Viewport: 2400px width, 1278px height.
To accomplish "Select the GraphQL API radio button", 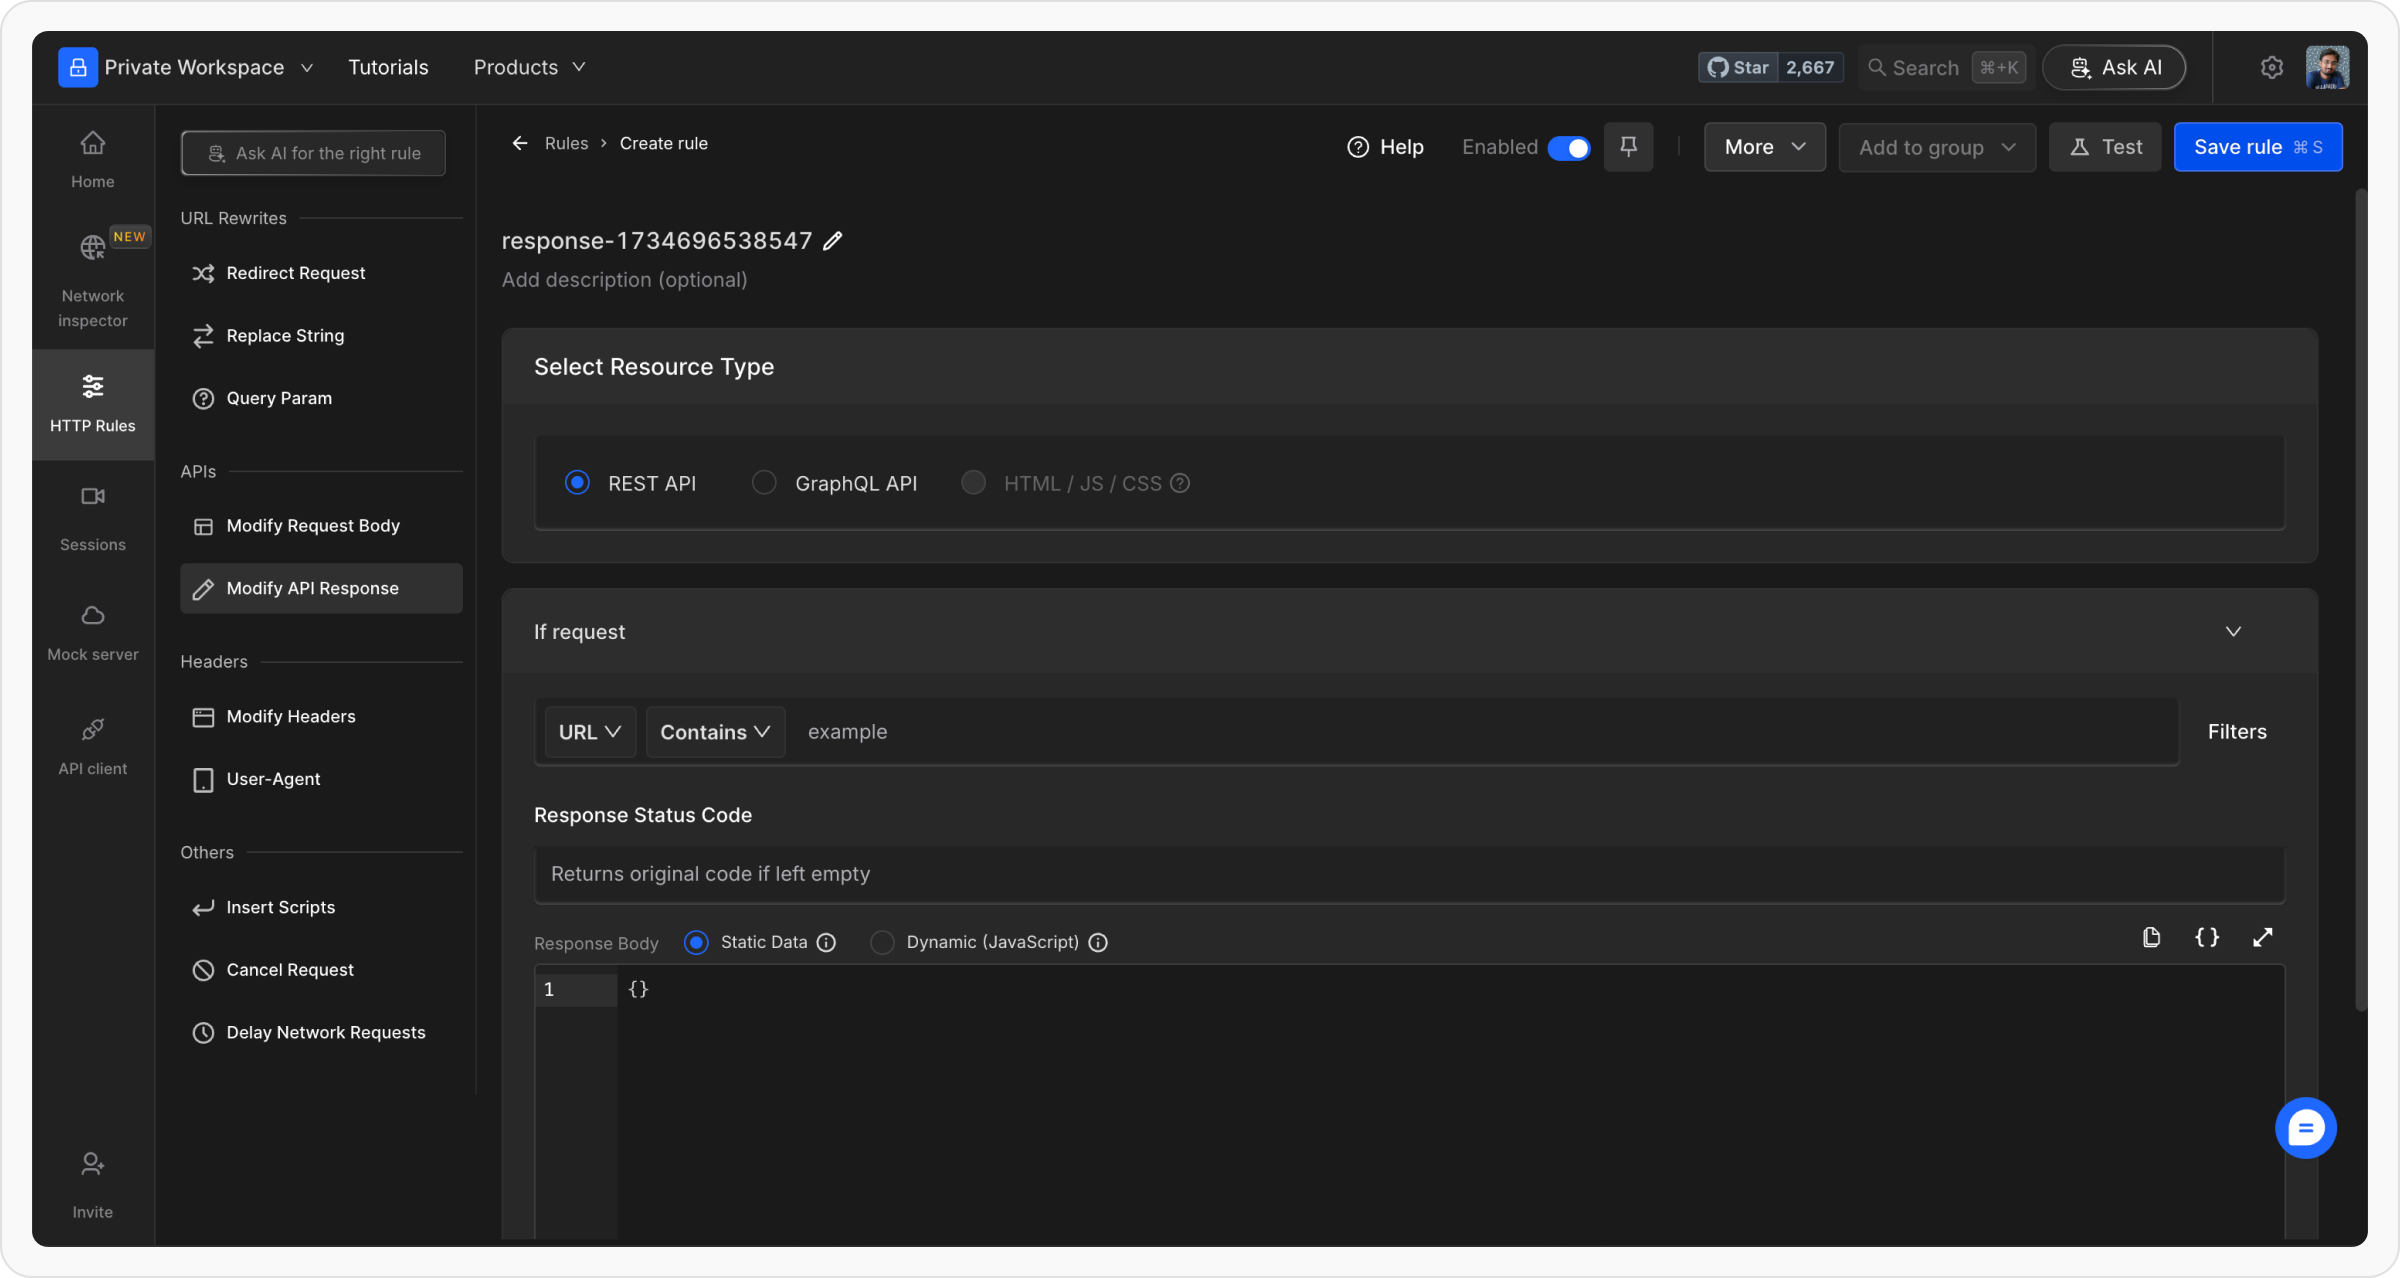I will [764, 483].
